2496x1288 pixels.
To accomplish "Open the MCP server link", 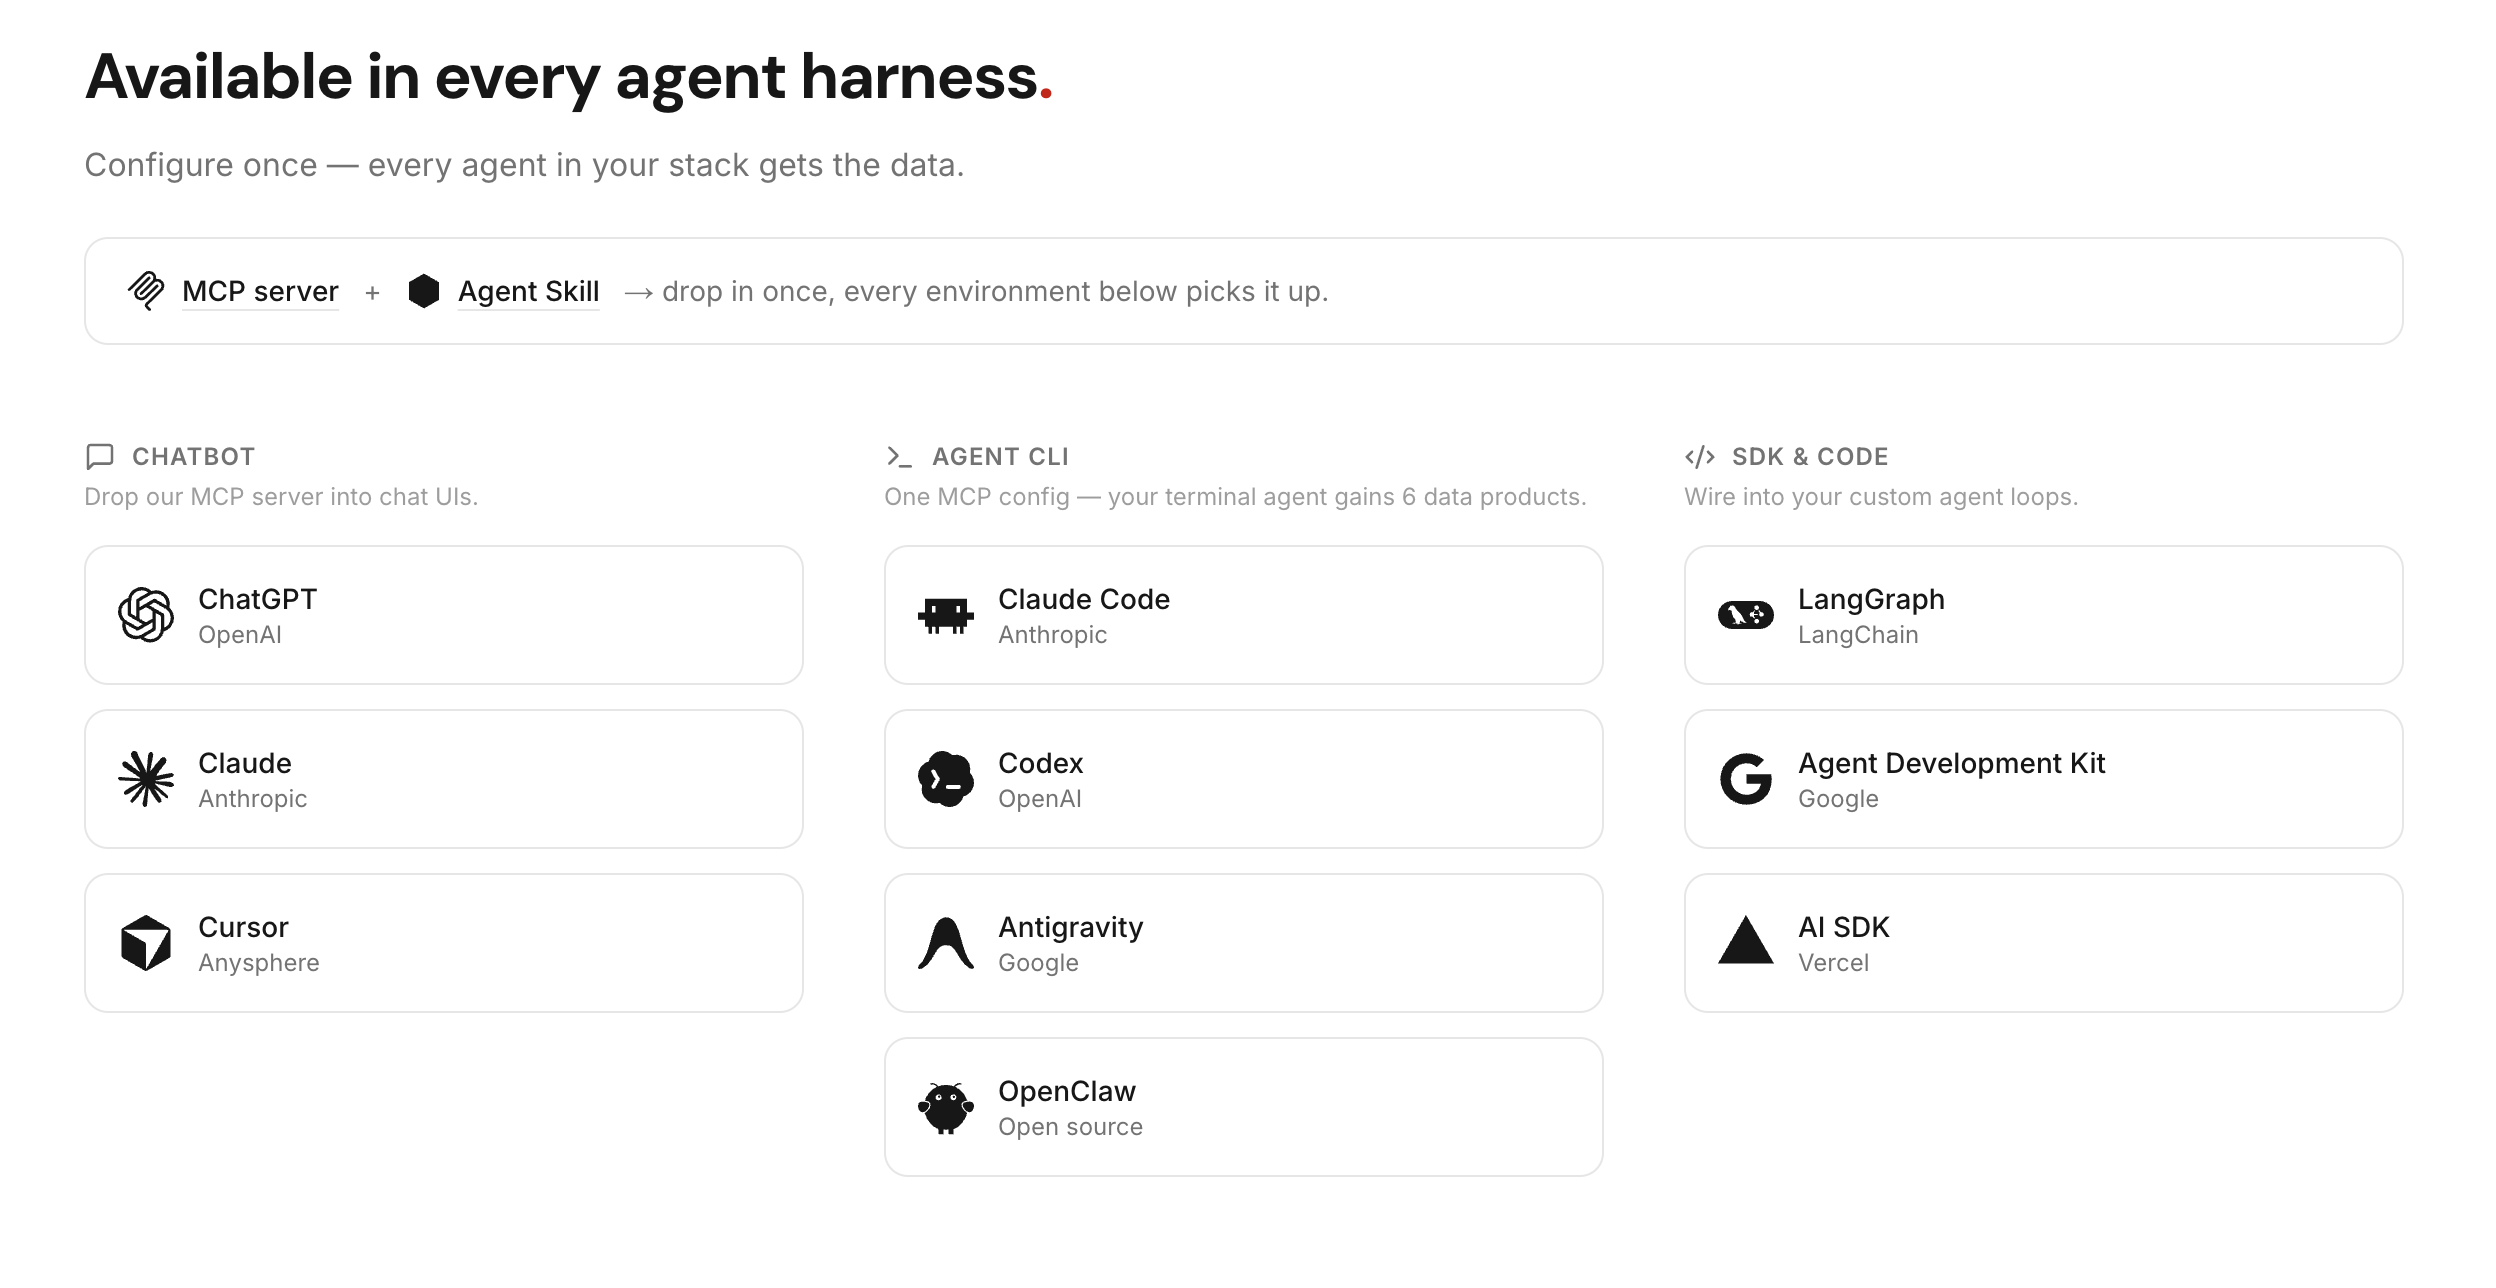I will point(260,291).
